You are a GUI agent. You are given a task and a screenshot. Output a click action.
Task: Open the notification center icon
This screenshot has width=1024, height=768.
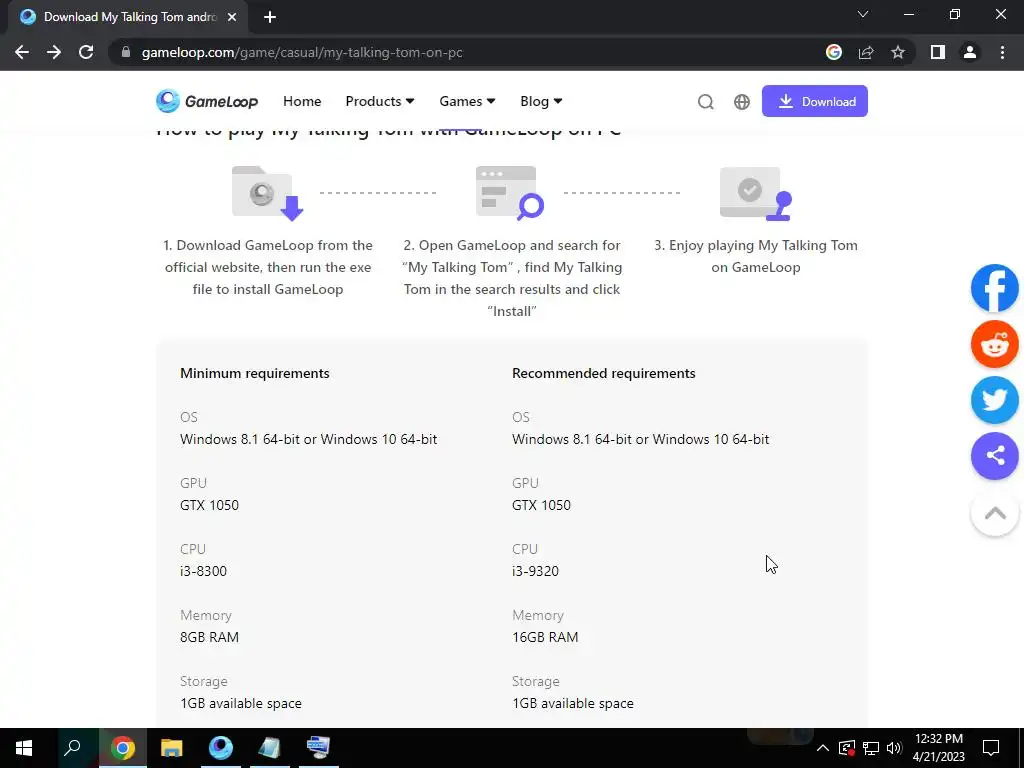pos(991,748)
